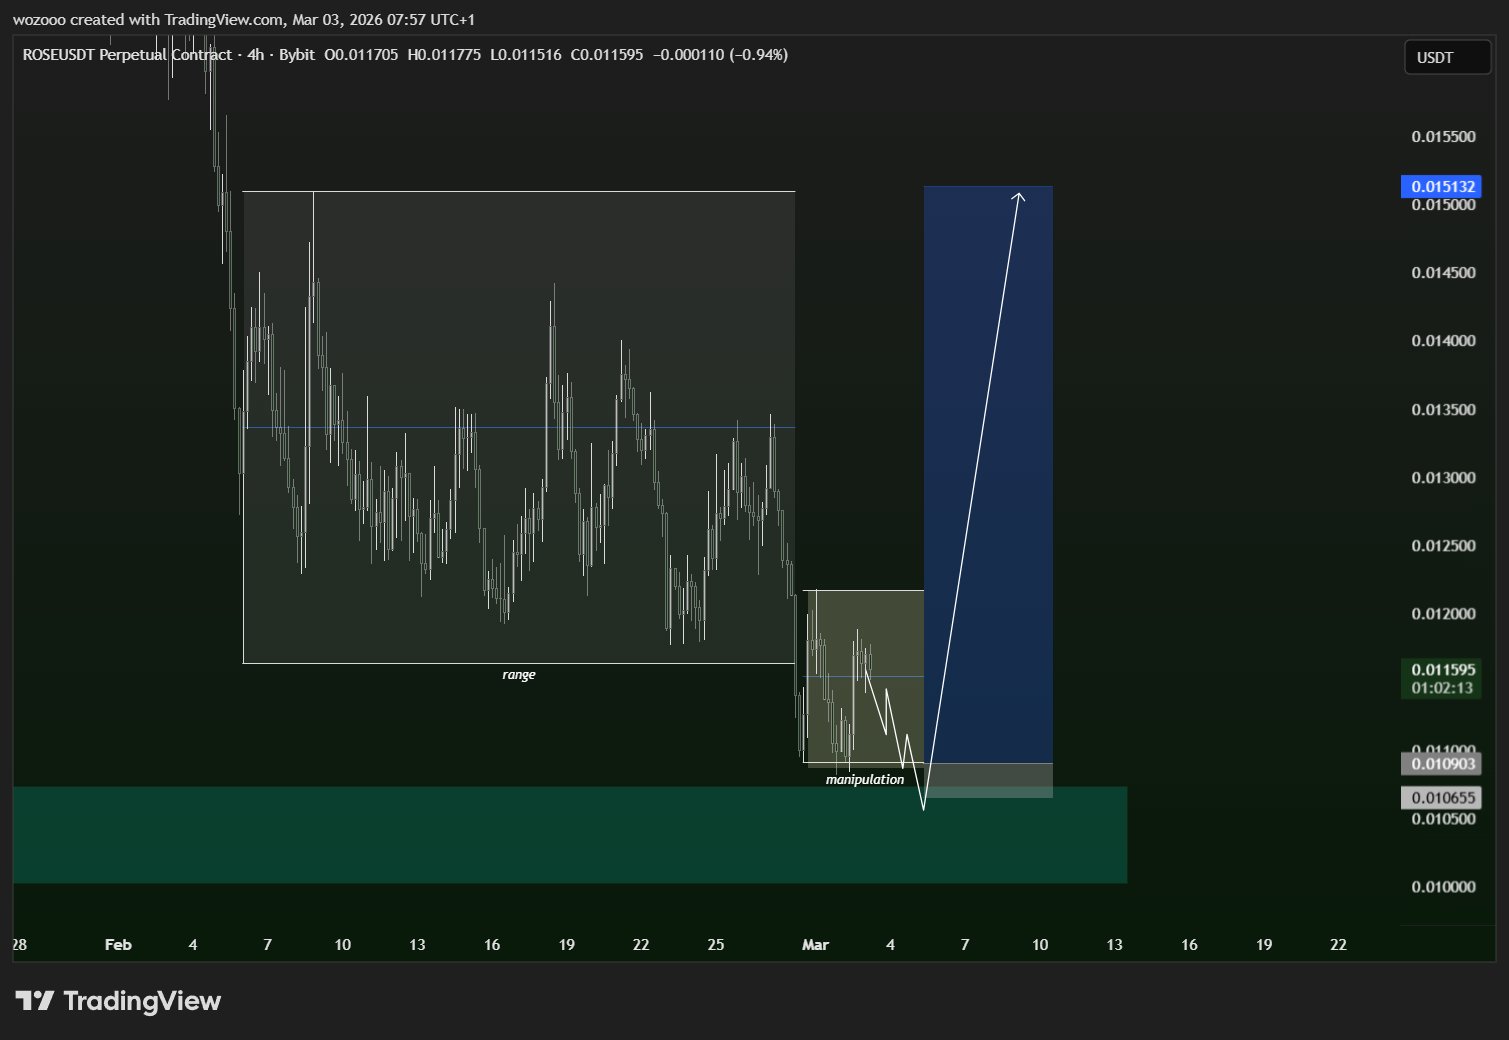Click the 0.013500 price axis label
Viewport: 1509px width, 1040px height.
point(1443,410)
